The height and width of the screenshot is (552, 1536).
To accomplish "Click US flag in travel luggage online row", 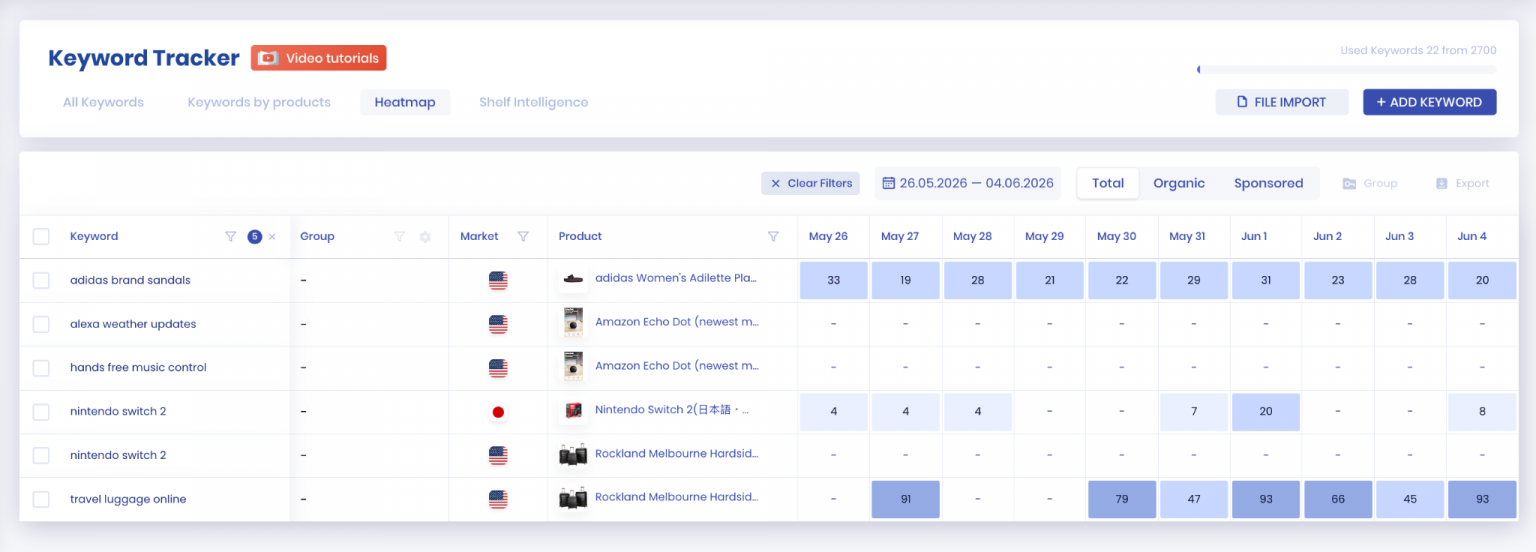I will point(498,499).
